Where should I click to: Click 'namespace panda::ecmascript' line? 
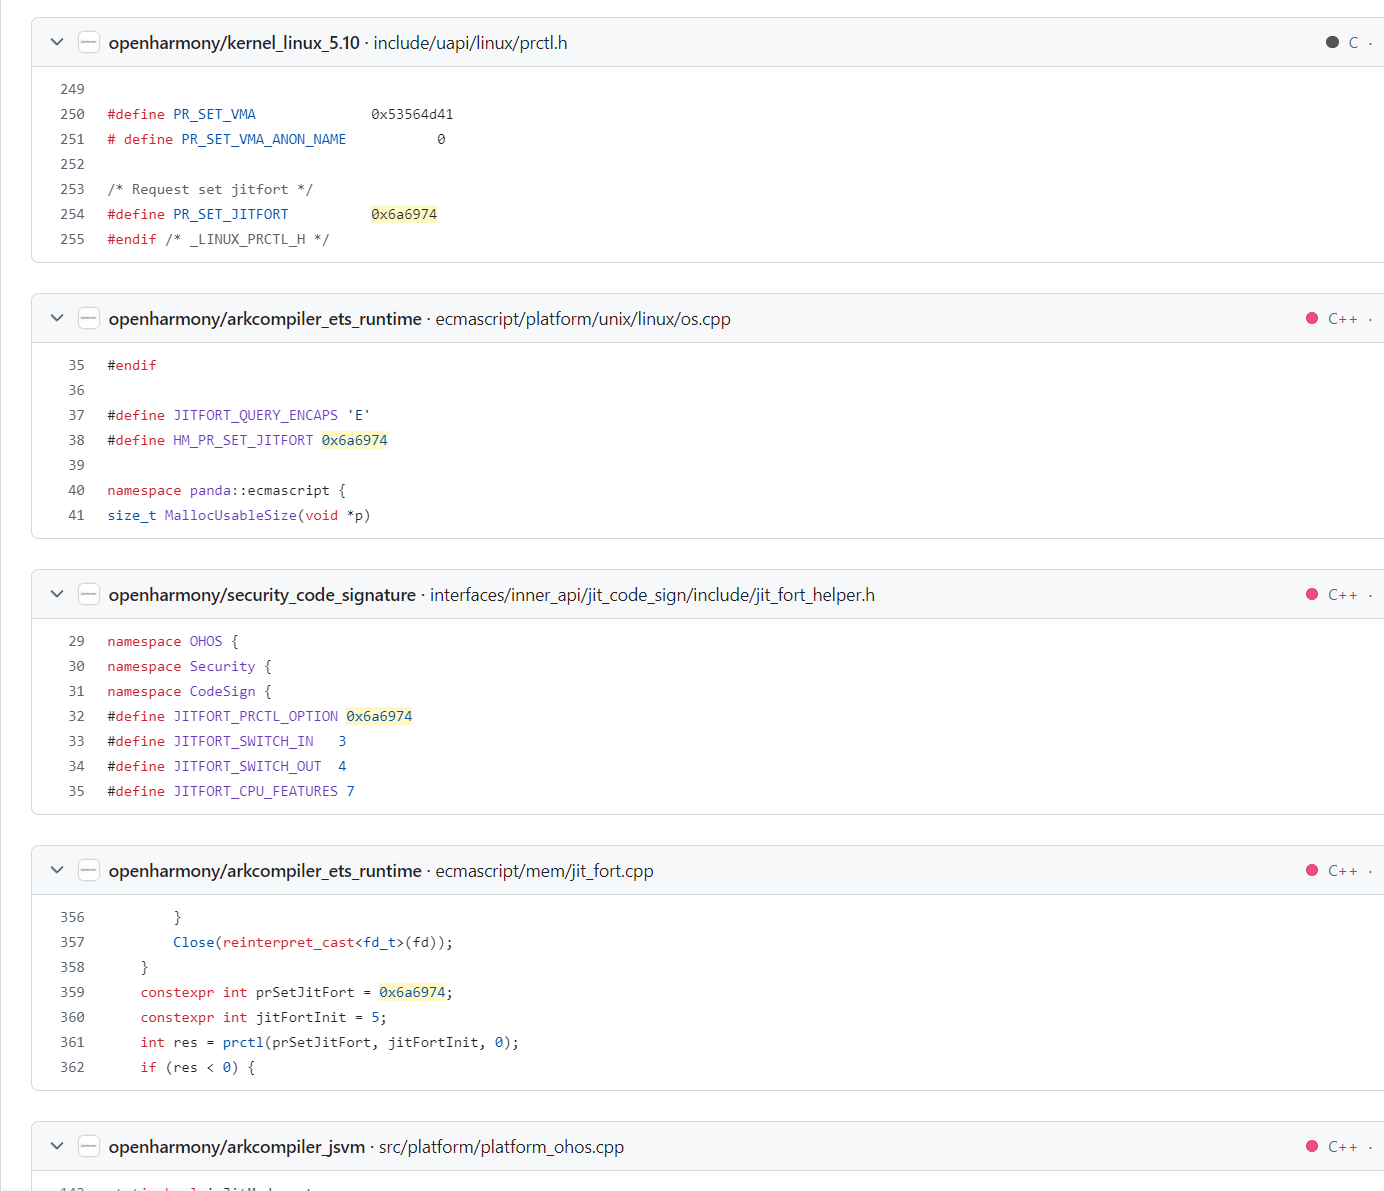click(226, 490)
